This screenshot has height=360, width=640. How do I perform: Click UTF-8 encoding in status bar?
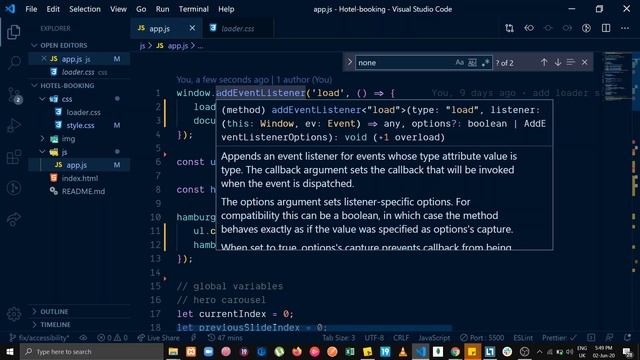374,338
